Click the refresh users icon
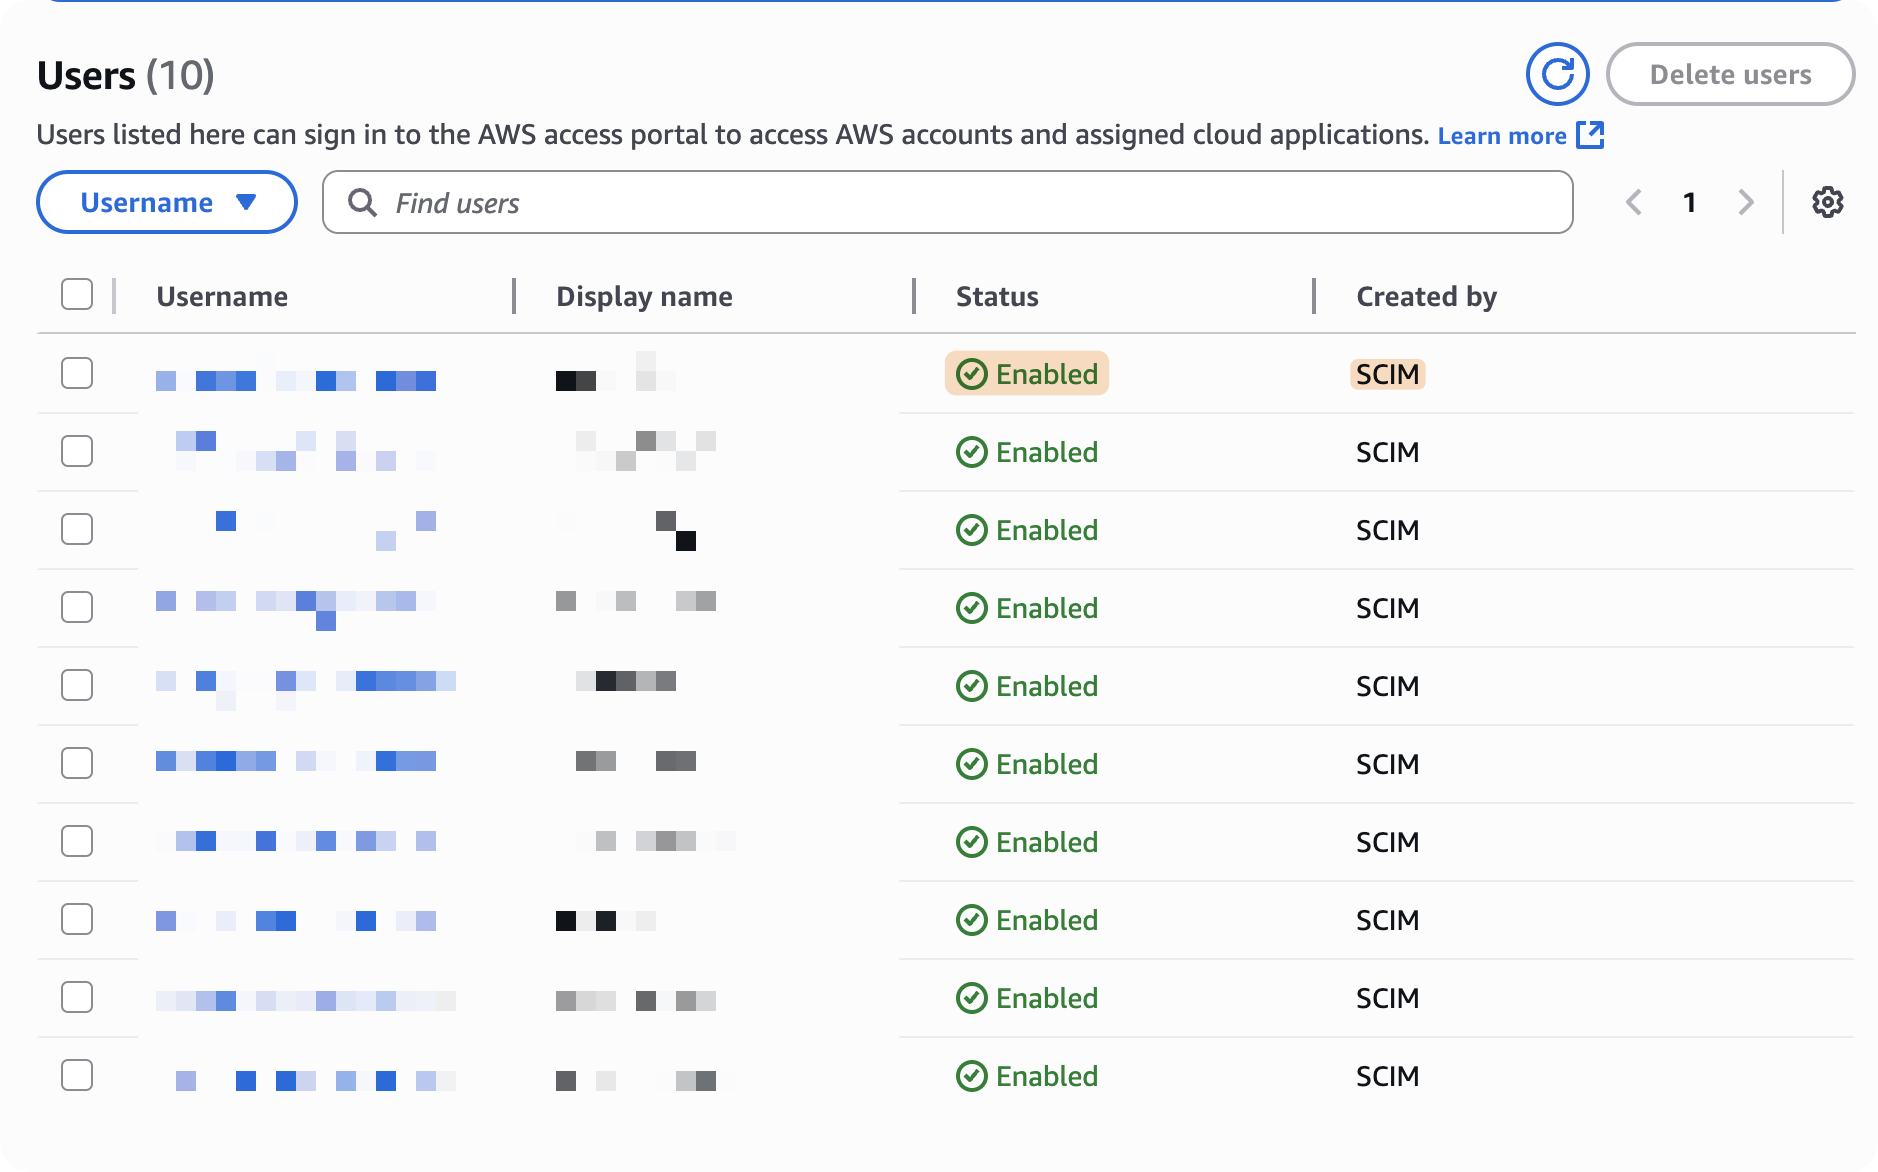1878x1172 pixels. tap(1557, 74)
